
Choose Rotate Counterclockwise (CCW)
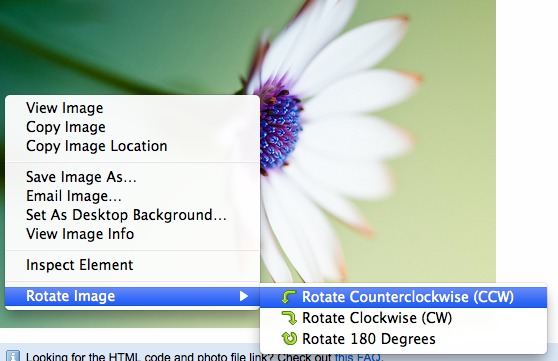coord(404,297)
